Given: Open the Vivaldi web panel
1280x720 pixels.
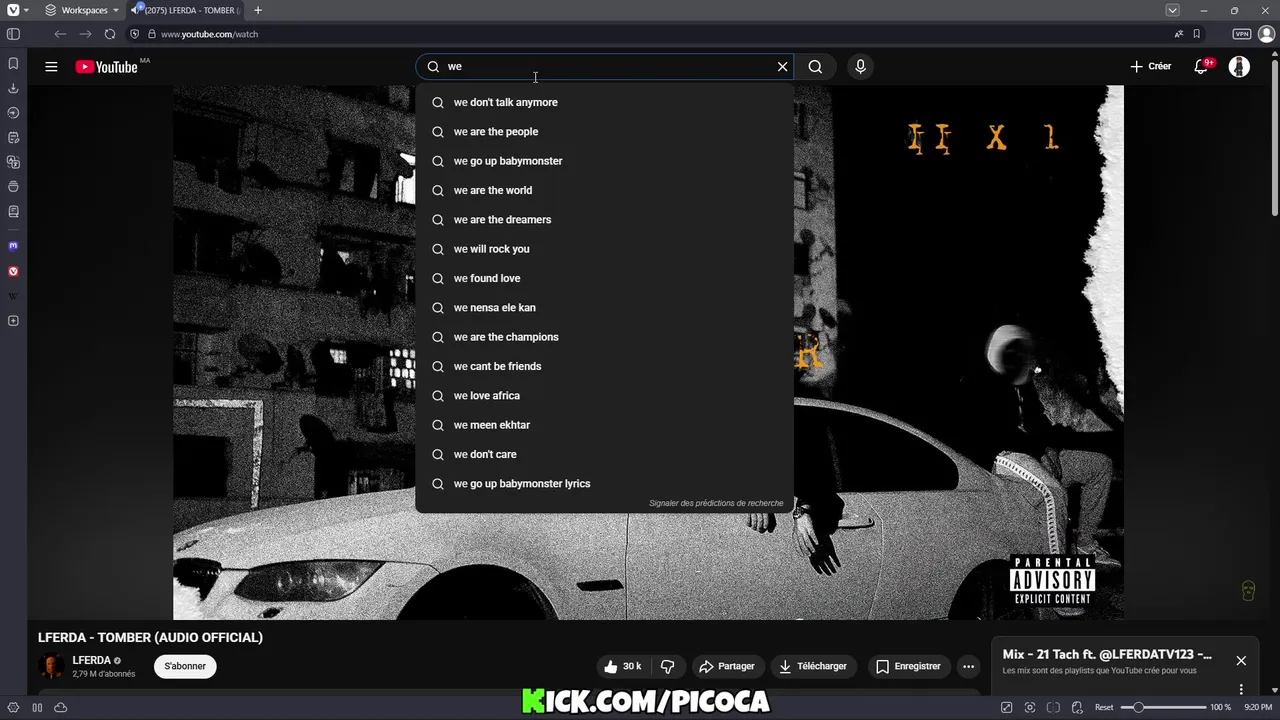Looking at the screenshot, I should tap(13, 271).
